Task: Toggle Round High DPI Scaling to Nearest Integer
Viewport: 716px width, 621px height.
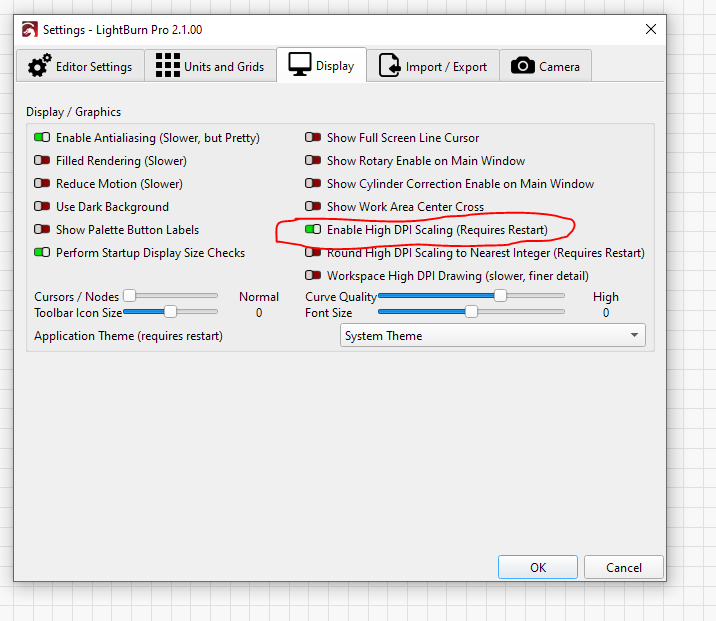Action: (x=313, y=253)
